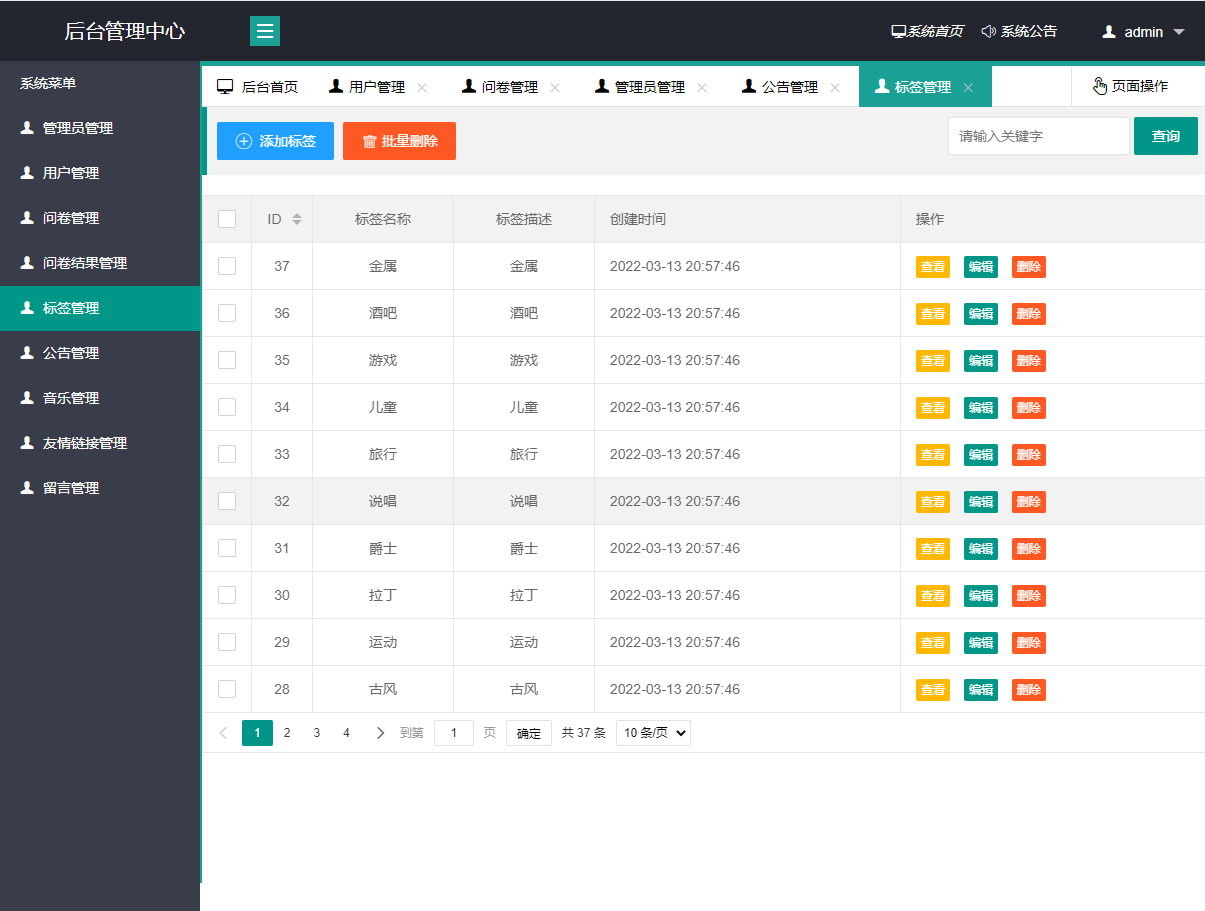
Task: Click the 查询 search button
Action: point(1166,136)
